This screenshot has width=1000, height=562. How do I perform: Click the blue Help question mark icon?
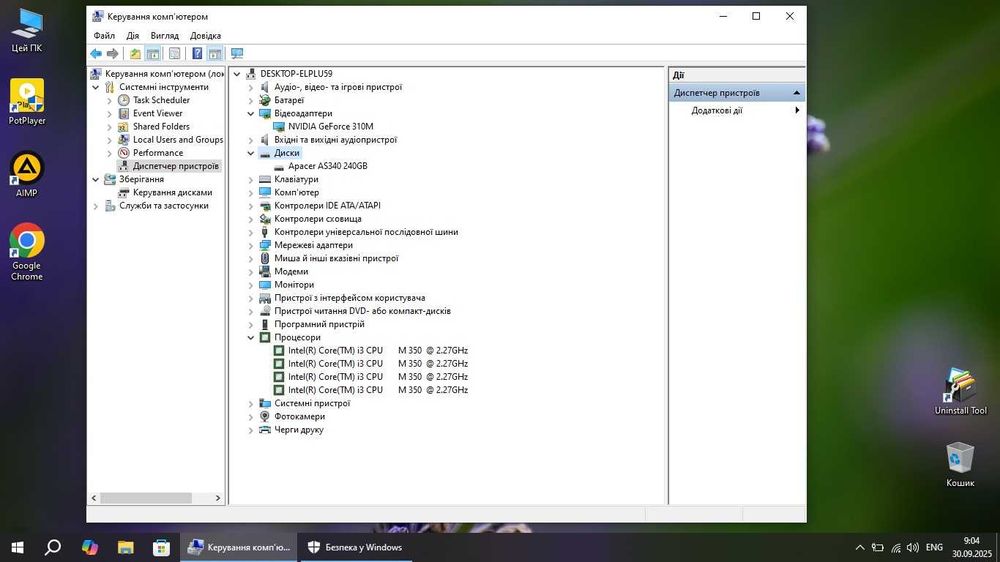(197, 54)
